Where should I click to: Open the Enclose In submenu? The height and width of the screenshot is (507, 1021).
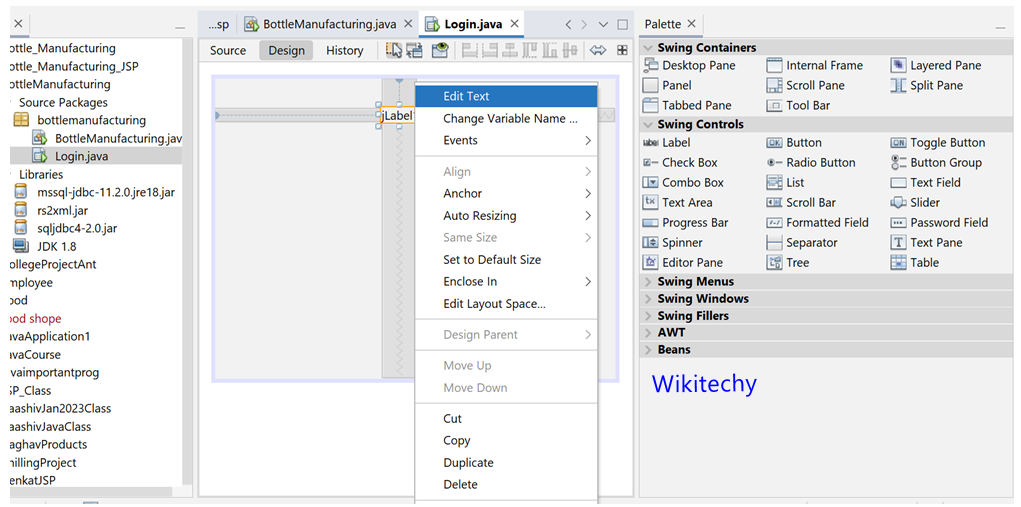tap(507, 282)
